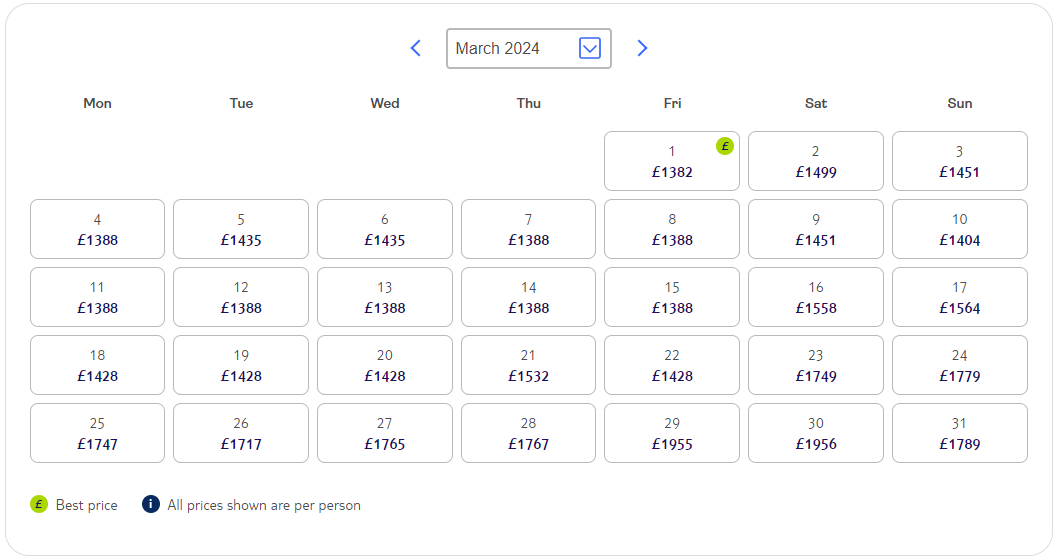Screen dimensions: 1055x559
Task: Click the Mon column header
Action: pyautogui.click(x=98, y=103)
